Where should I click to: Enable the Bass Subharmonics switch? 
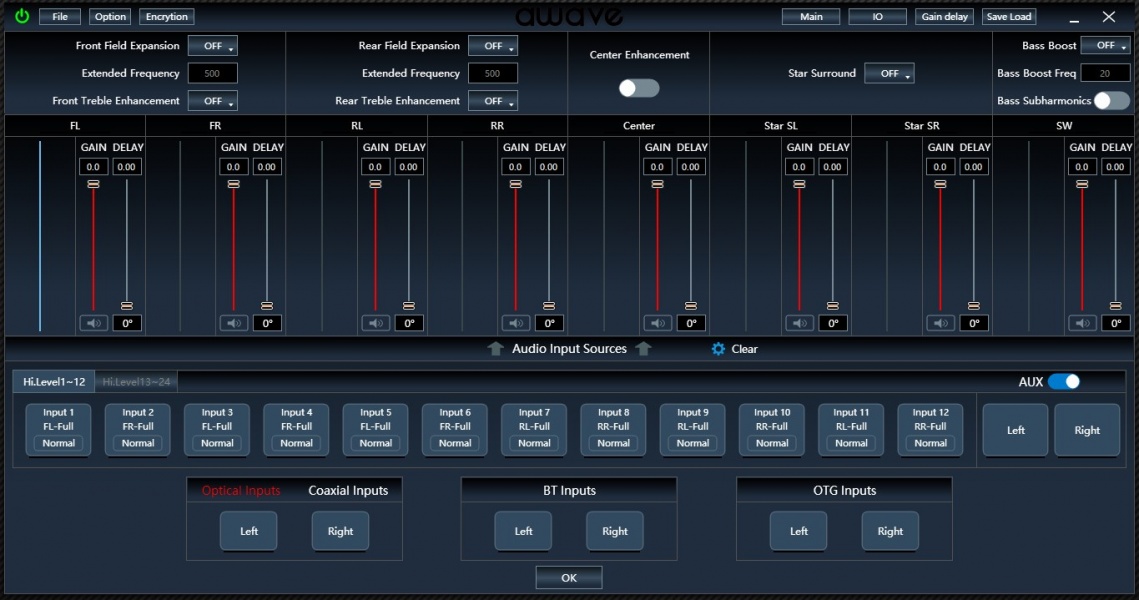coord(1112,100)
